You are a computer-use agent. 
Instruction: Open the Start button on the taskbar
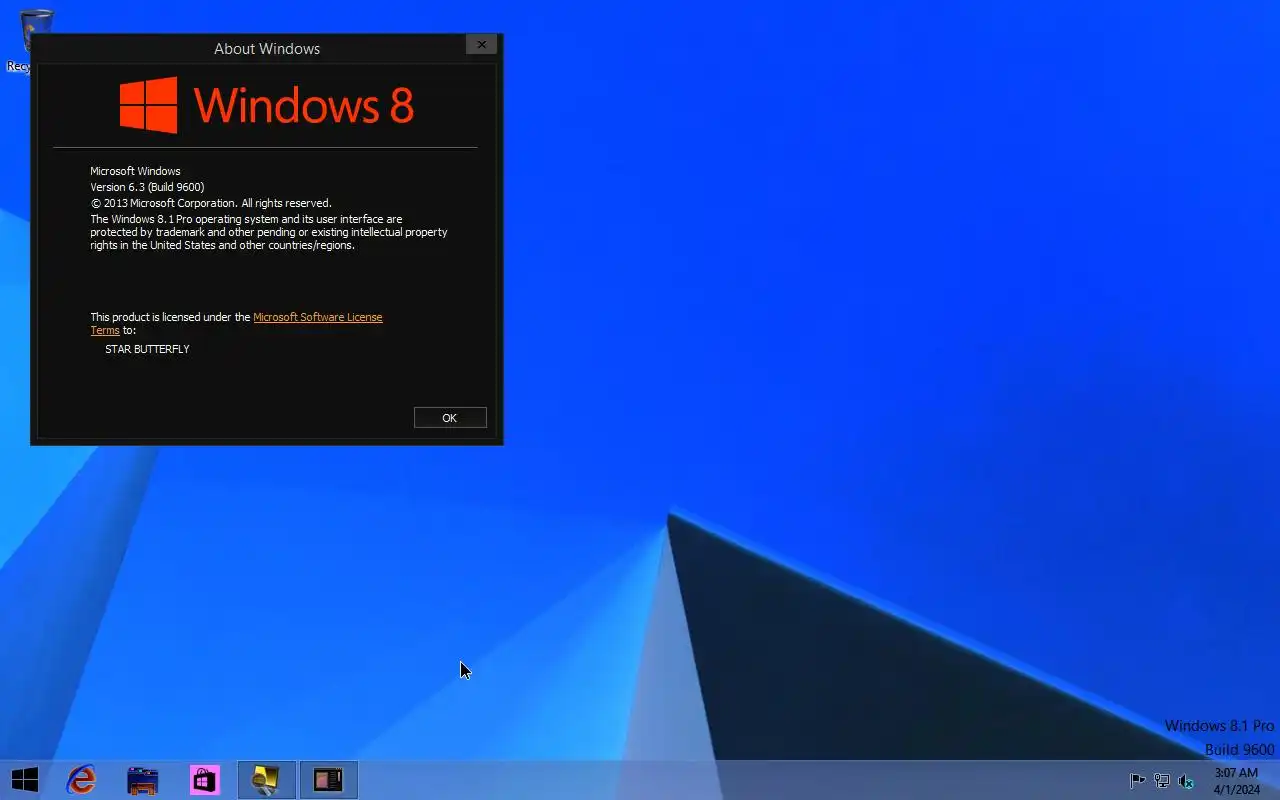click(25, 780)
